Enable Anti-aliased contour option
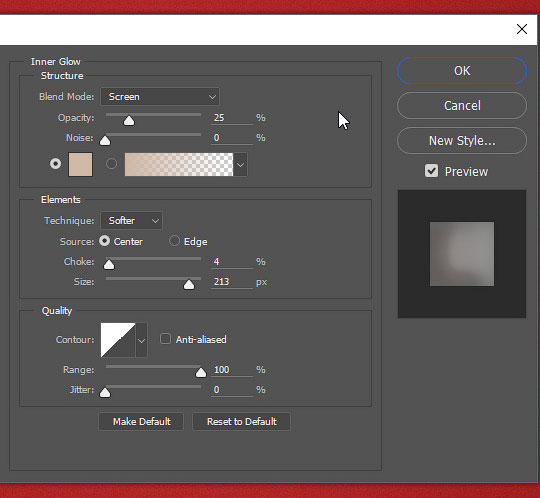 [x=165, y=339]
